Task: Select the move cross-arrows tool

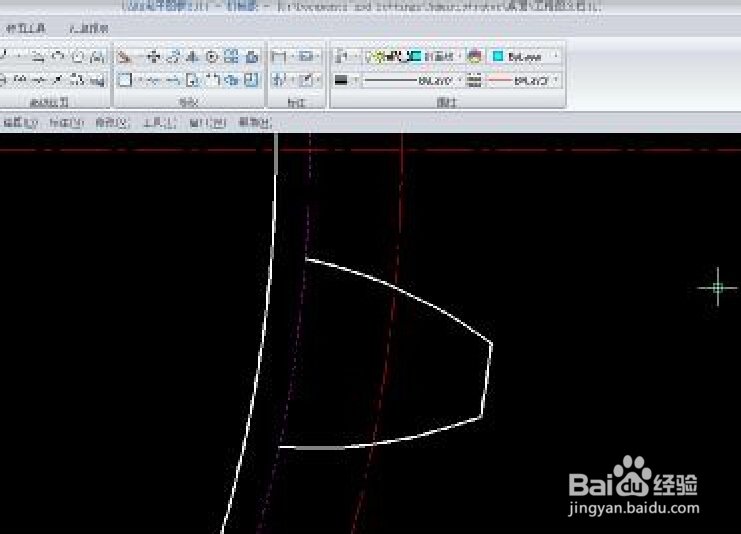Action: coord(153,57)
